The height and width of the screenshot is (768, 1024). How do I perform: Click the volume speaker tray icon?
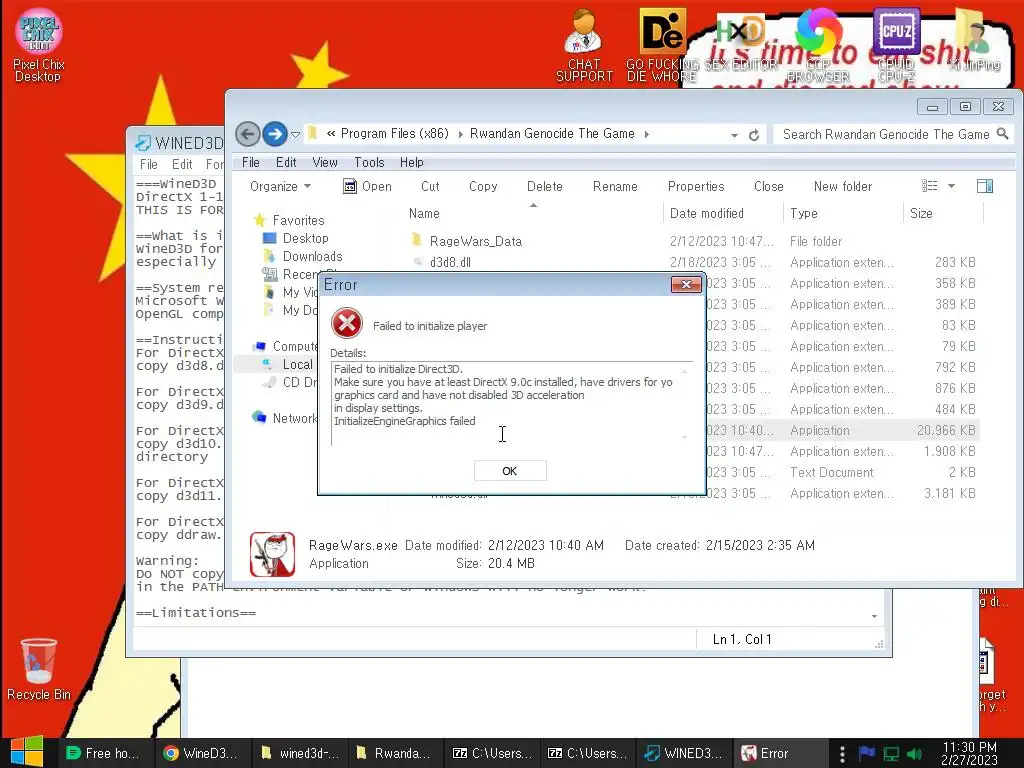point(915,754)
